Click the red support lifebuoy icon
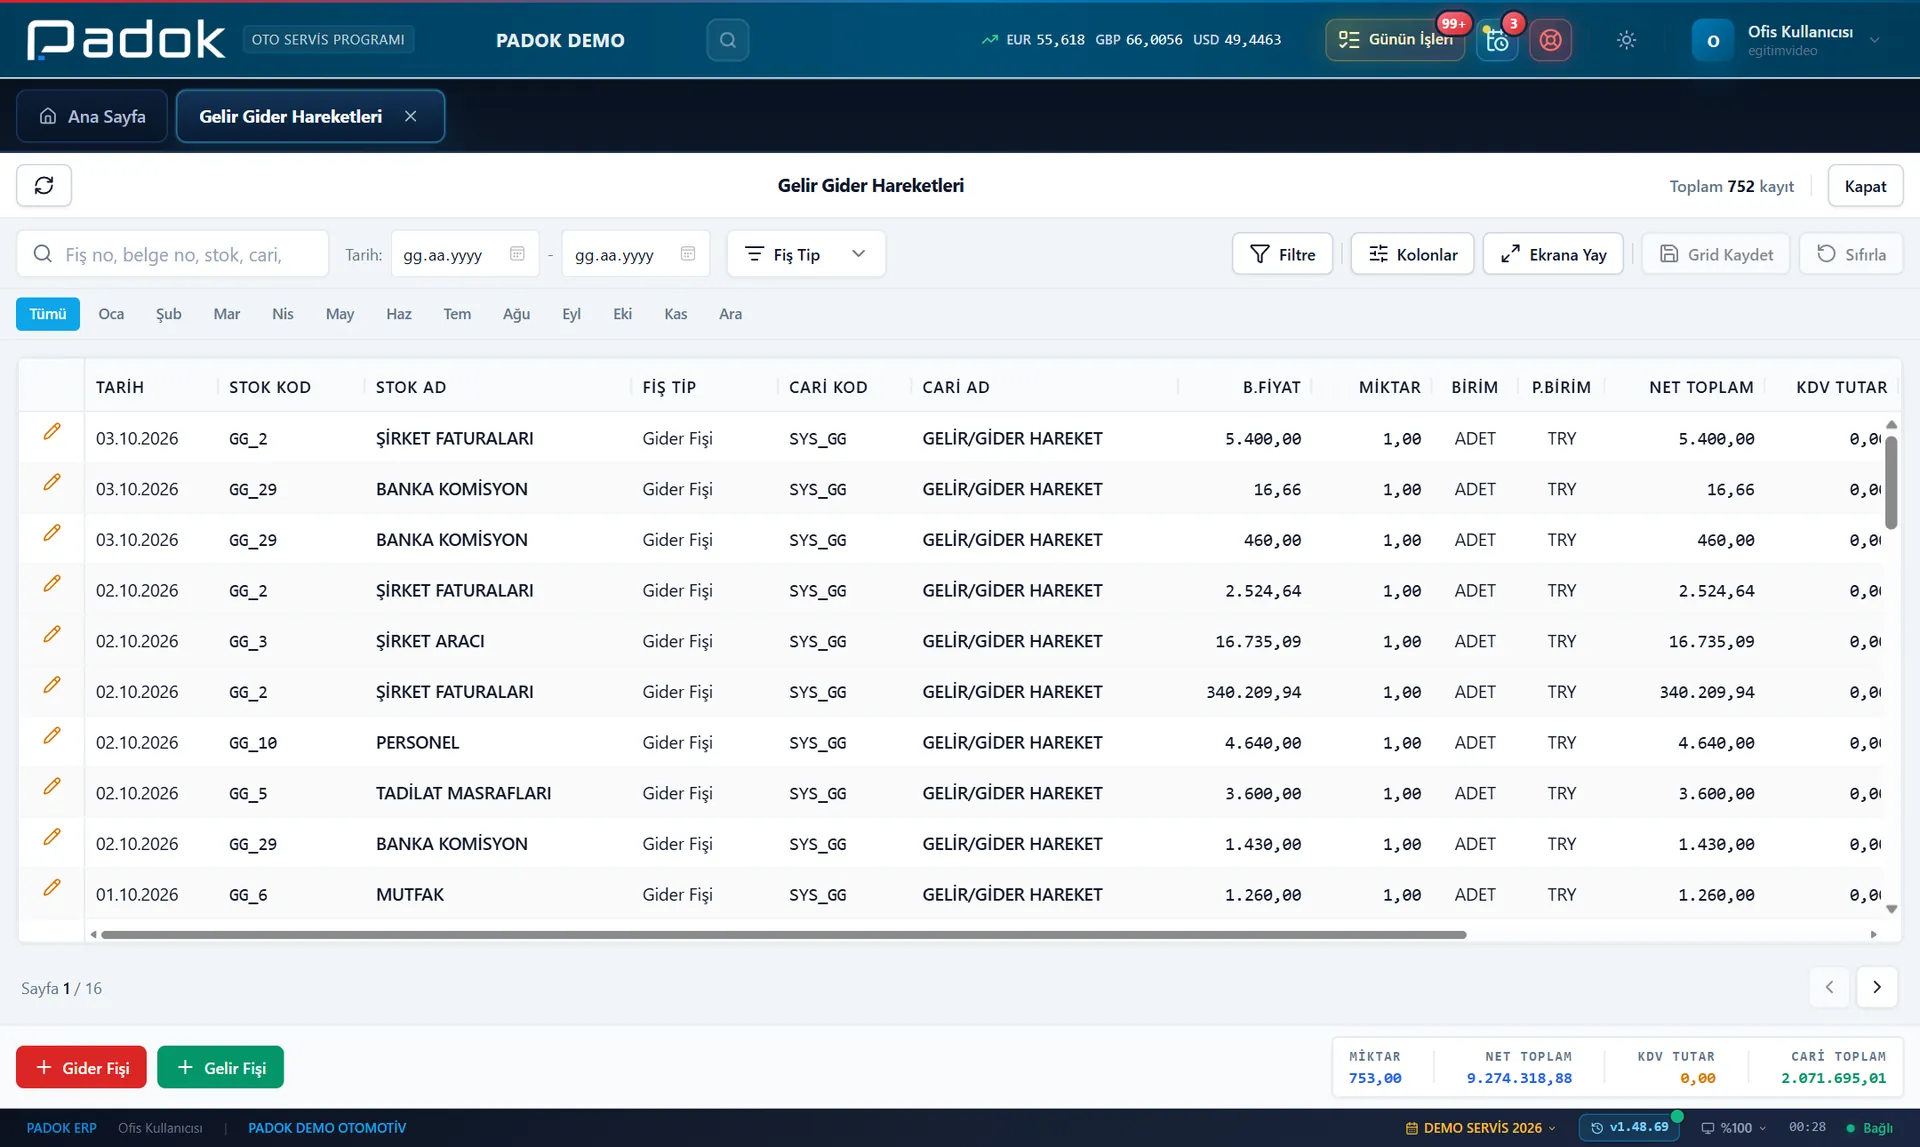This screenshot has width=1920, height=1147. pyautogui.click(x=1550, y=40)
